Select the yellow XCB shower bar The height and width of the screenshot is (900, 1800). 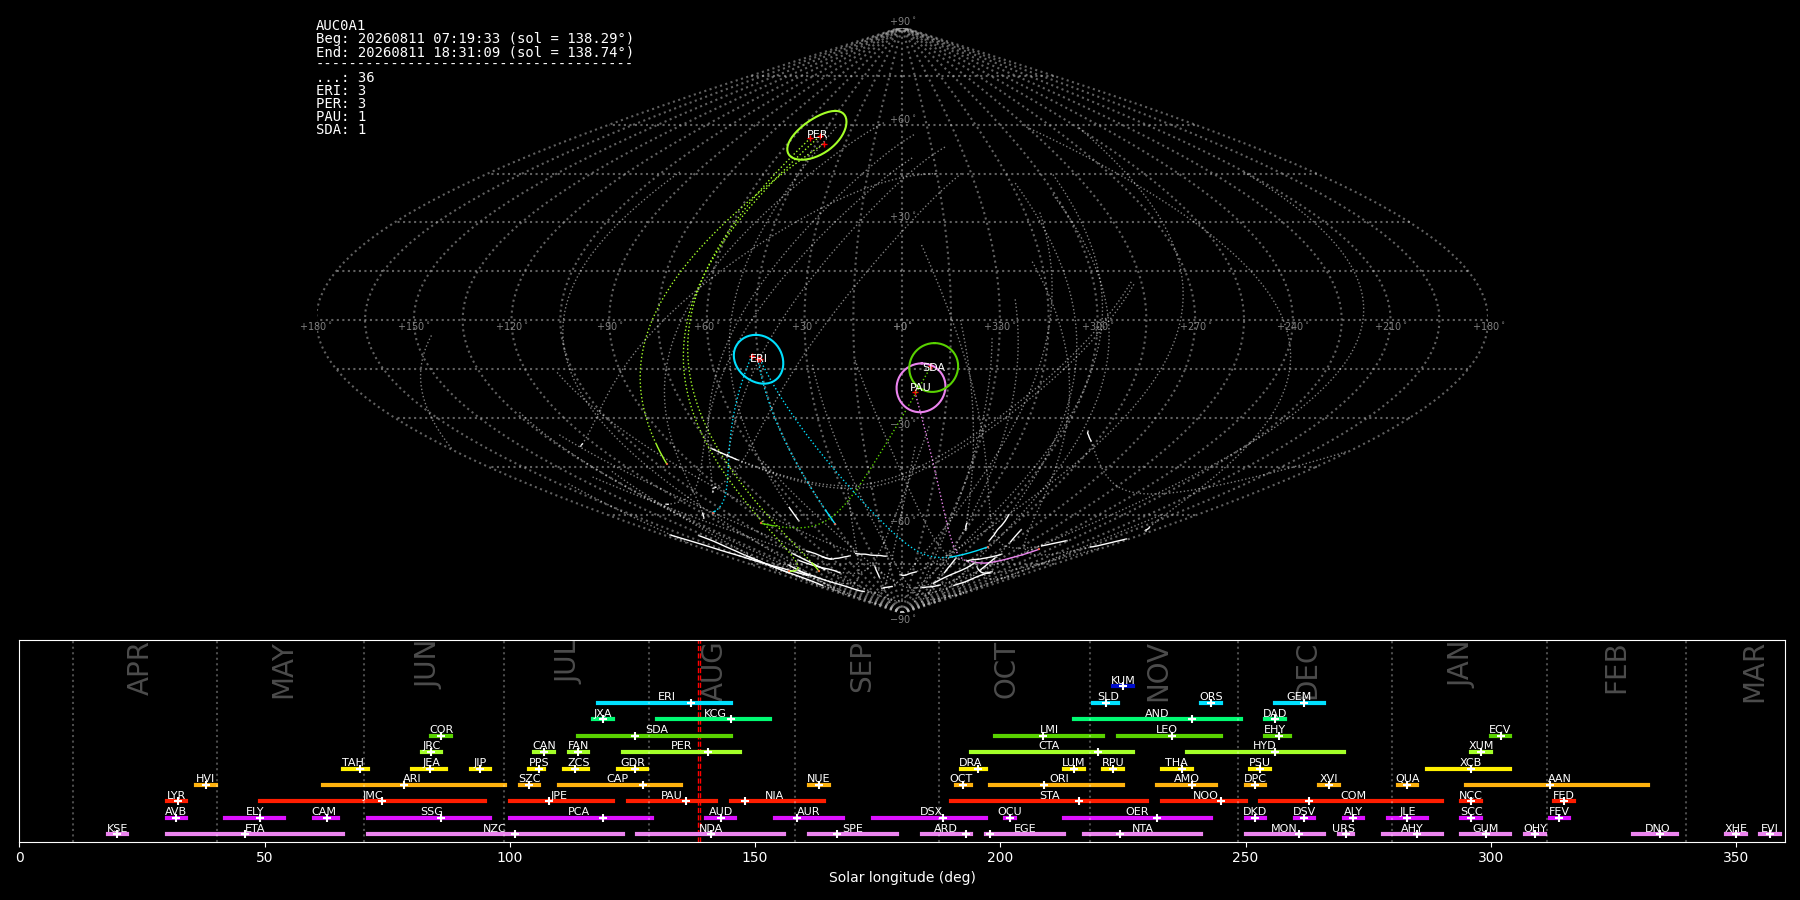[1468, 769]
